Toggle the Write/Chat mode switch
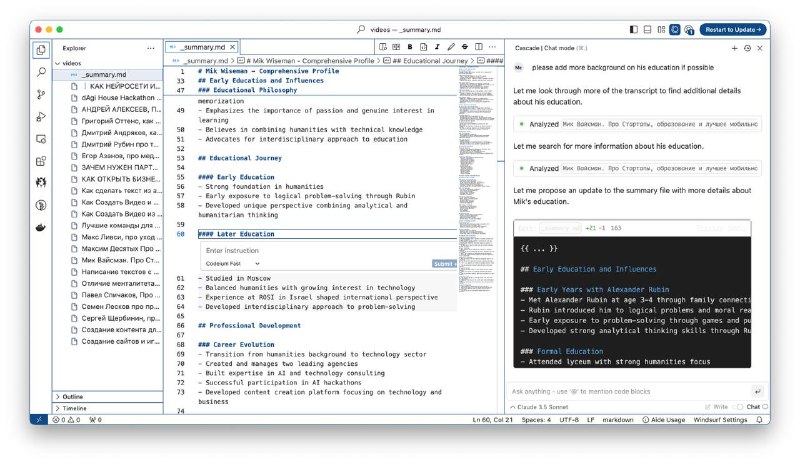Viewport: 800px width, 464px height. click(738, 407)
